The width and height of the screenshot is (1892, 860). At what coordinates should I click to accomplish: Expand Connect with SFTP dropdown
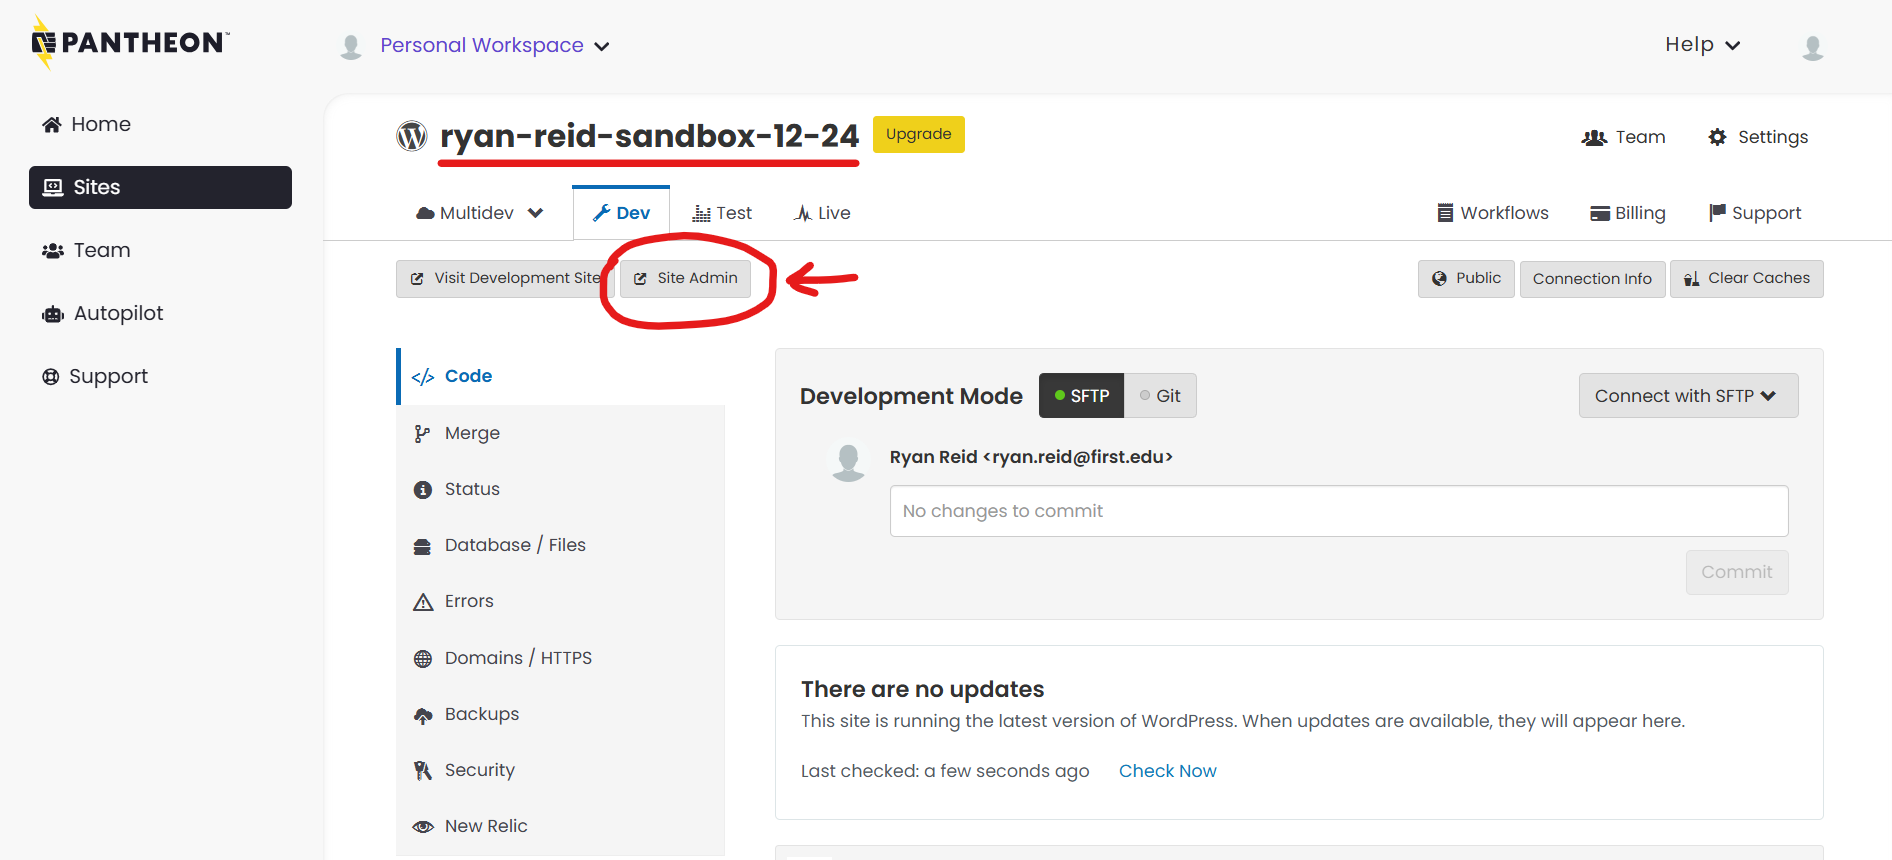click(1688, 396)
